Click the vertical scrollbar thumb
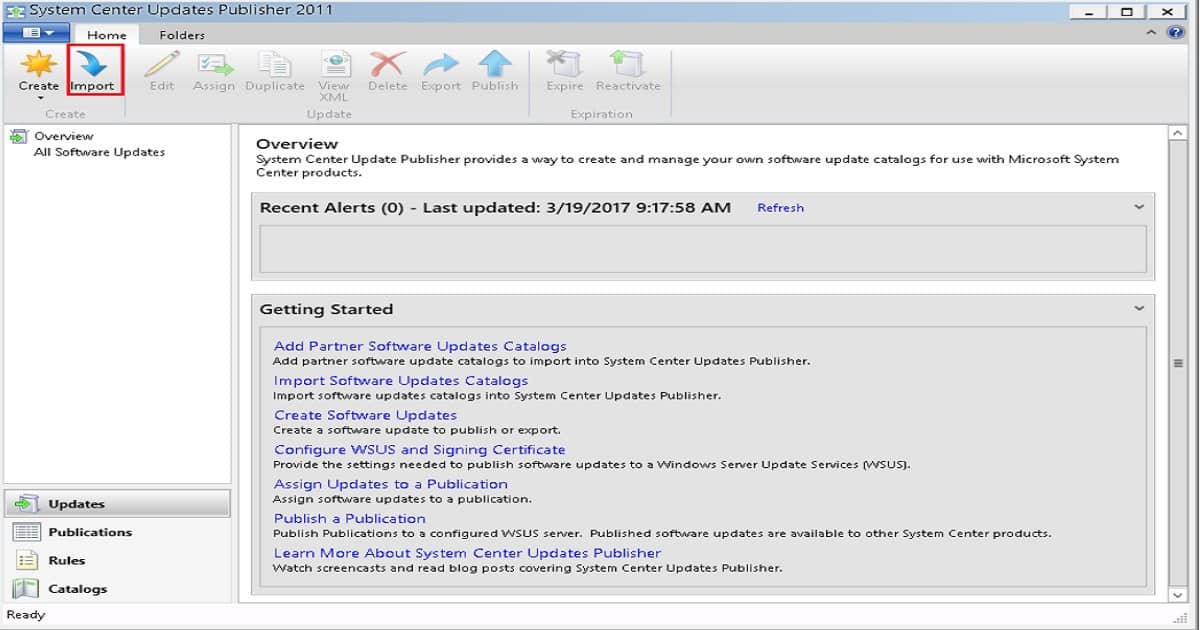Image resolution: width=1200 pixels, height=630 pixels. (x=1177, y=364)
